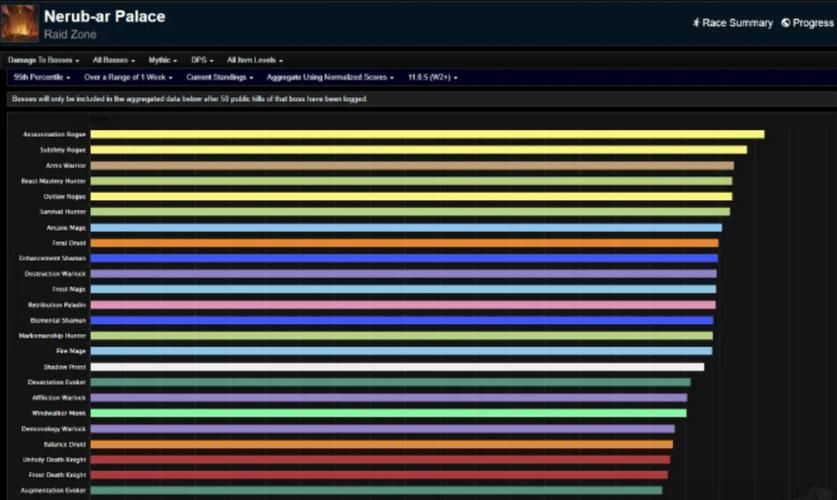
Task: Select the Unholy Death Knight label
Action: [x=54, y=459]
